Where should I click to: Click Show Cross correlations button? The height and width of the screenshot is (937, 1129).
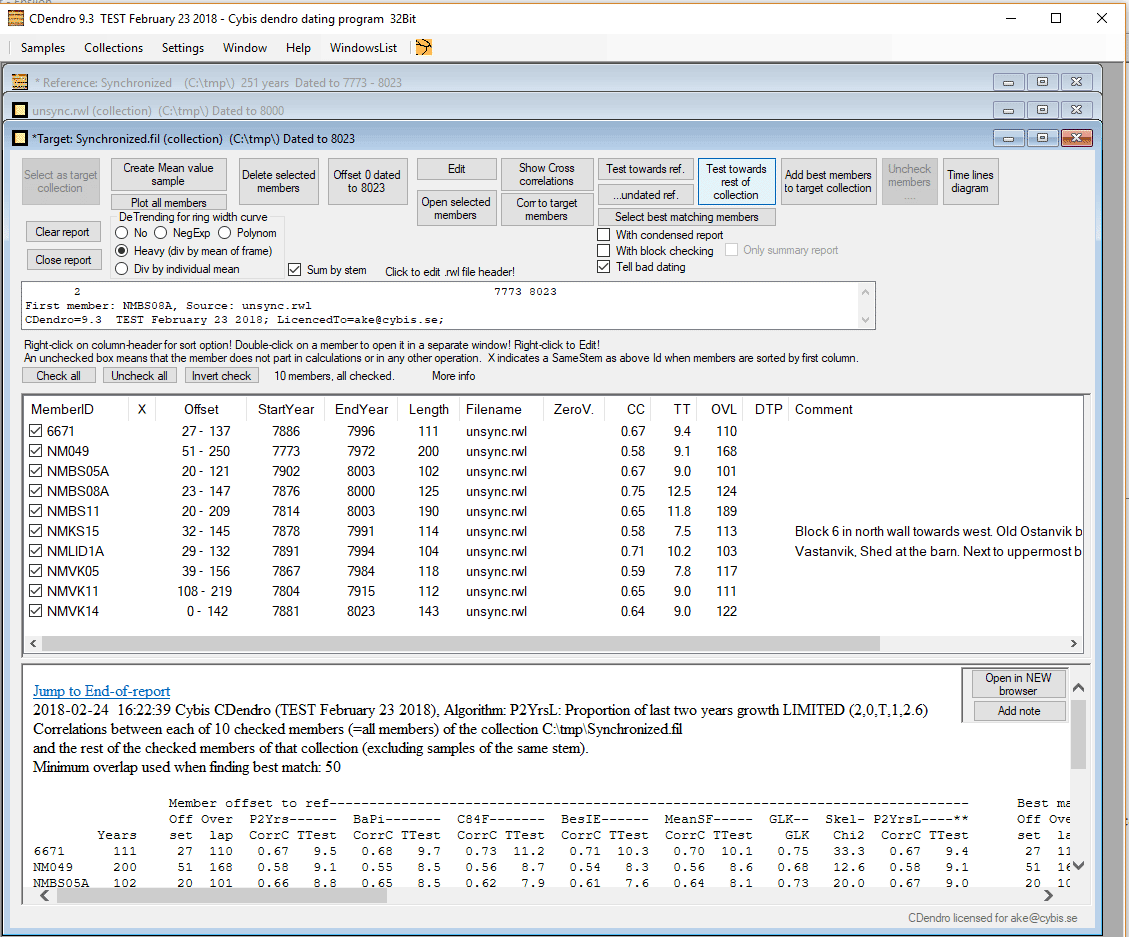[x=546, y=174]
